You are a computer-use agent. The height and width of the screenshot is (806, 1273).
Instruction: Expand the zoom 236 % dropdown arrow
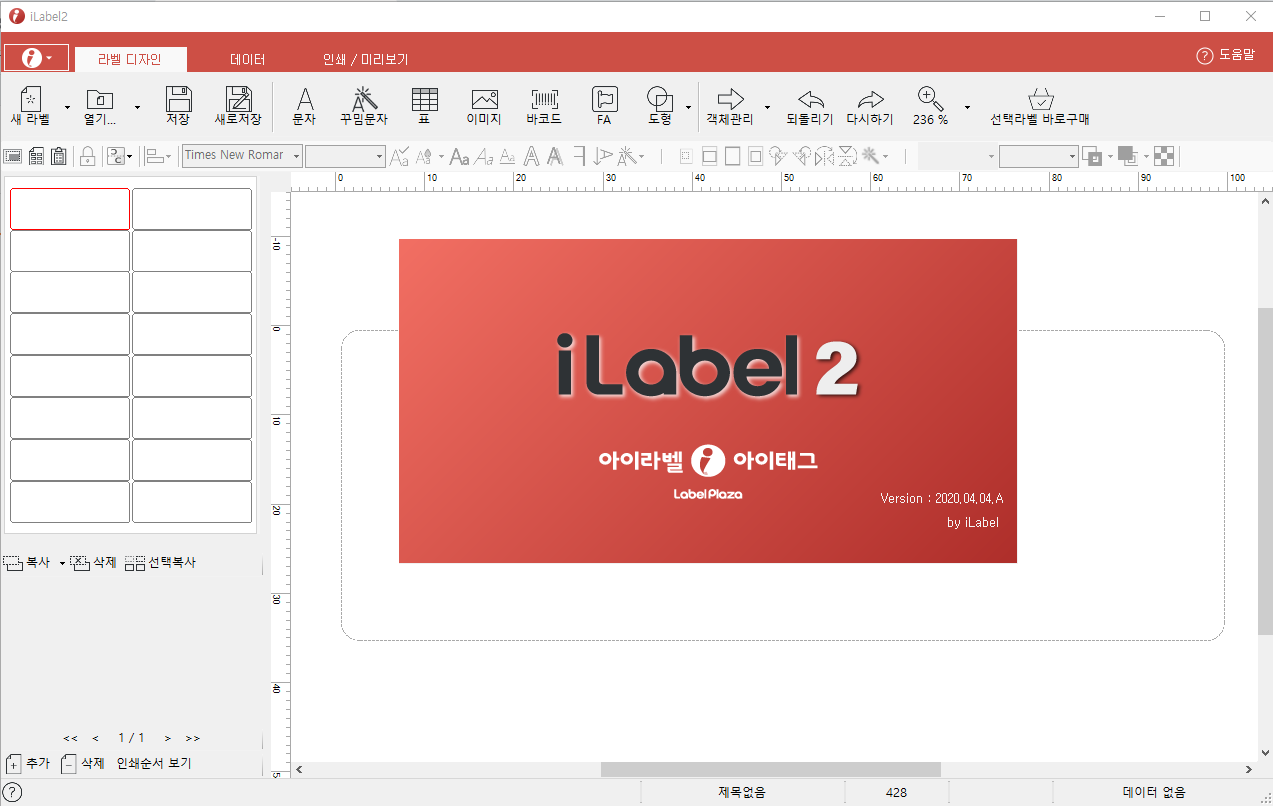(967, 107)
